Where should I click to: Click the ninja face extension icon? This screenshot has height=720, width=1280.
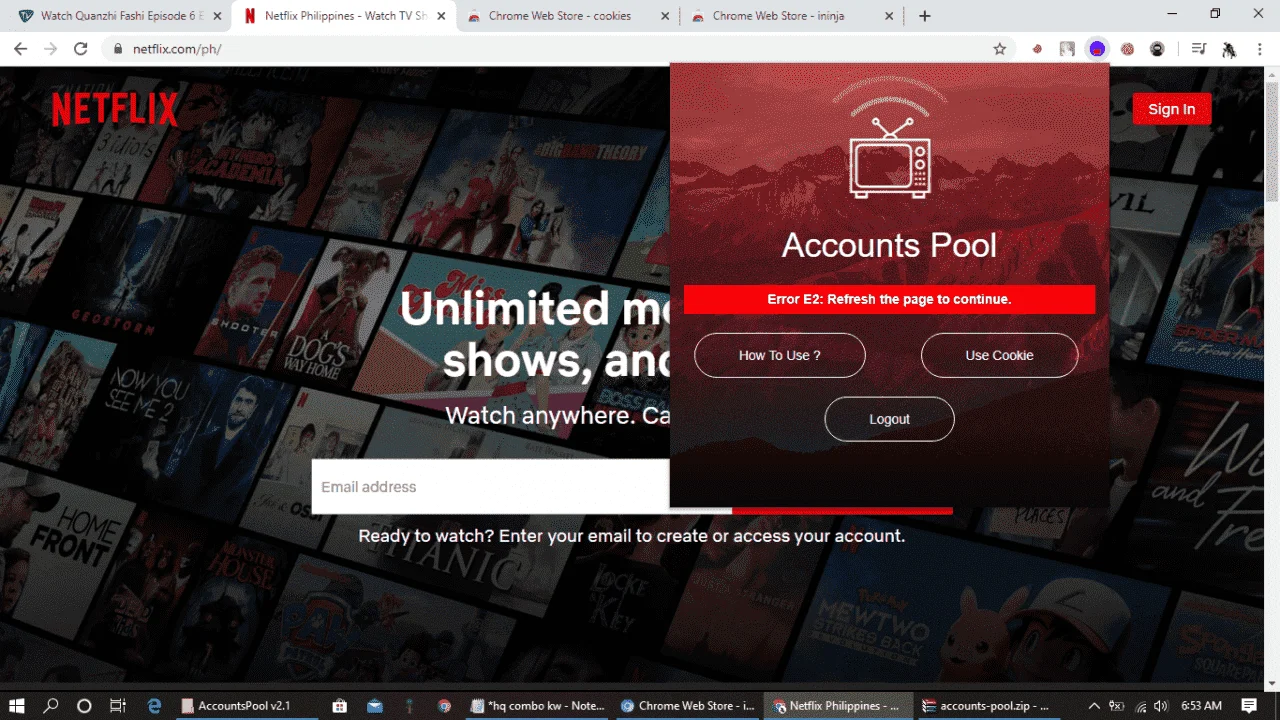click(x=1157, y=49)
